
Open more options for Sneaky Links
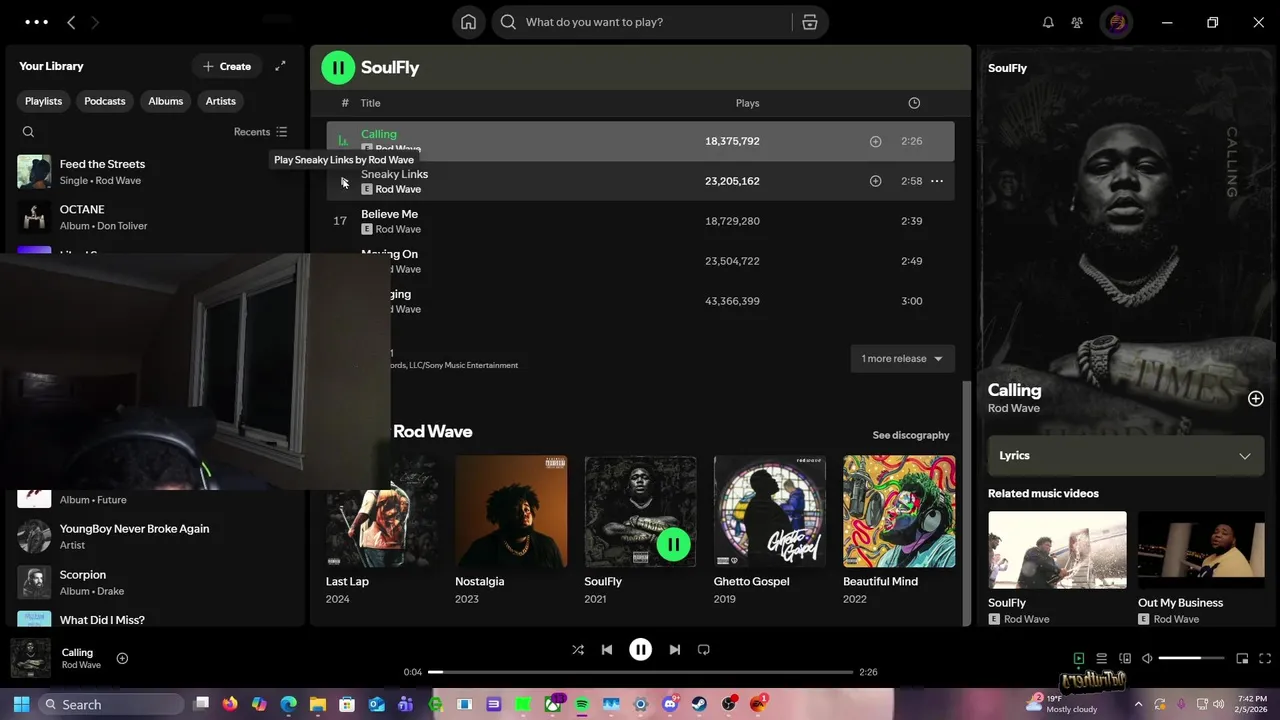pyautogui.click(x=937, y=181)
